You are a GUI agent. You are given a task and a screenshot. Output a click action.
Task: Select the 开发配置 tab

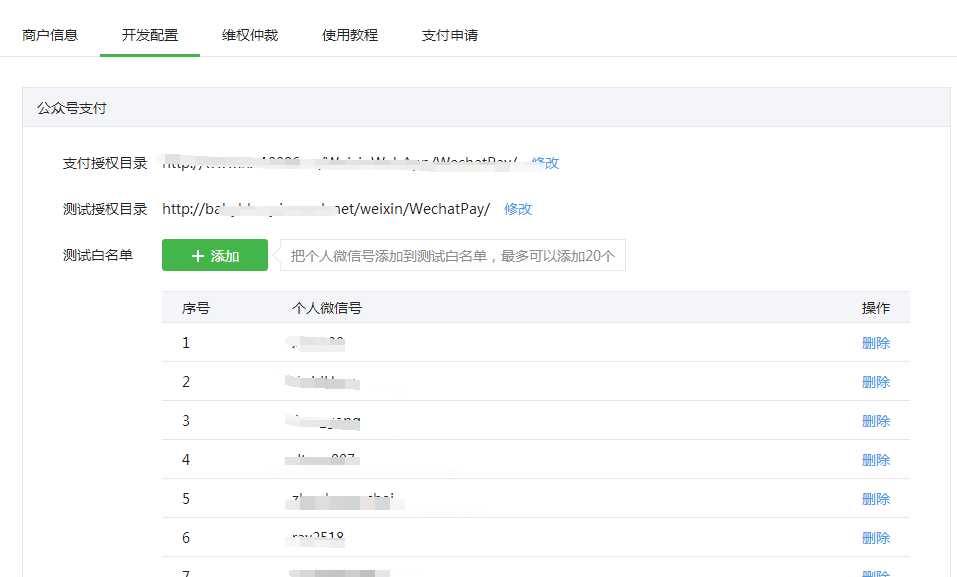[x=150, y=35]
